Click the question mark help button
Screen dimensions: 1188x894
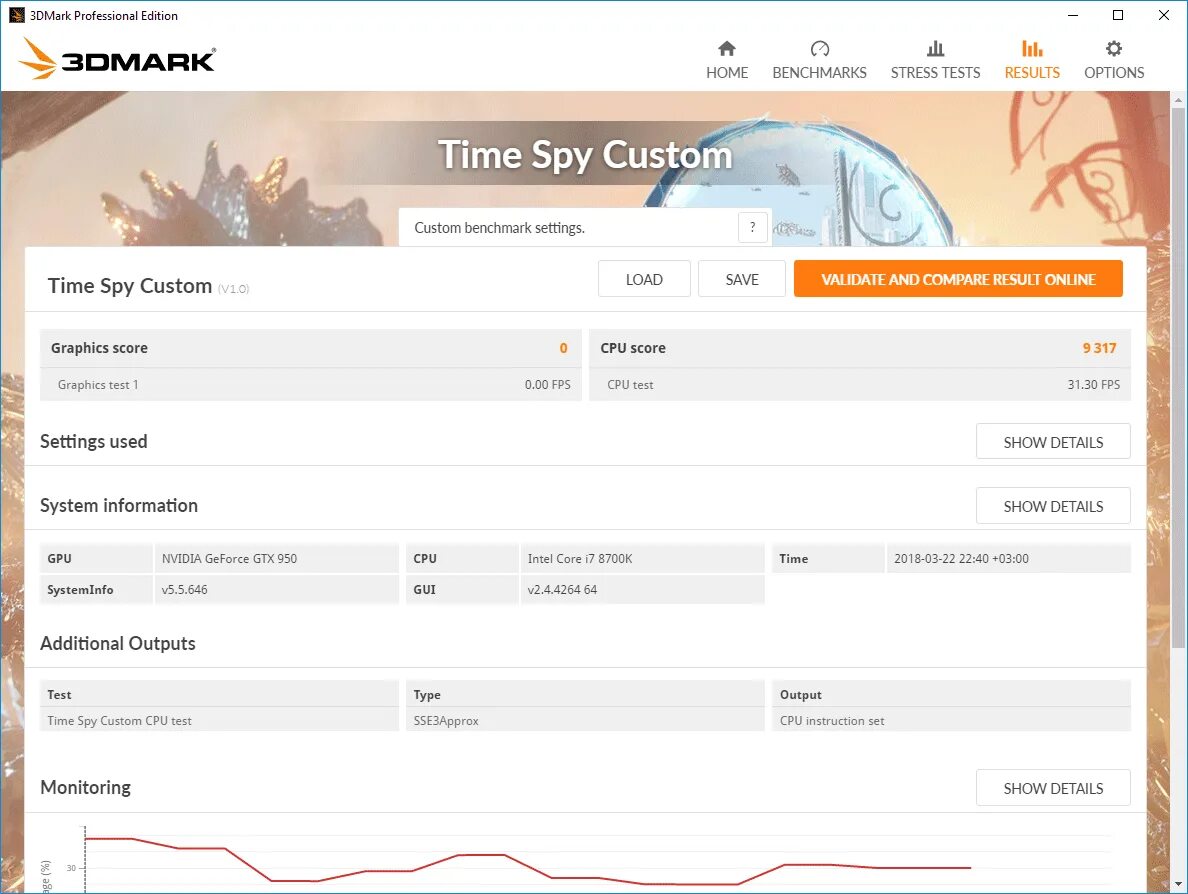[752, 227]
